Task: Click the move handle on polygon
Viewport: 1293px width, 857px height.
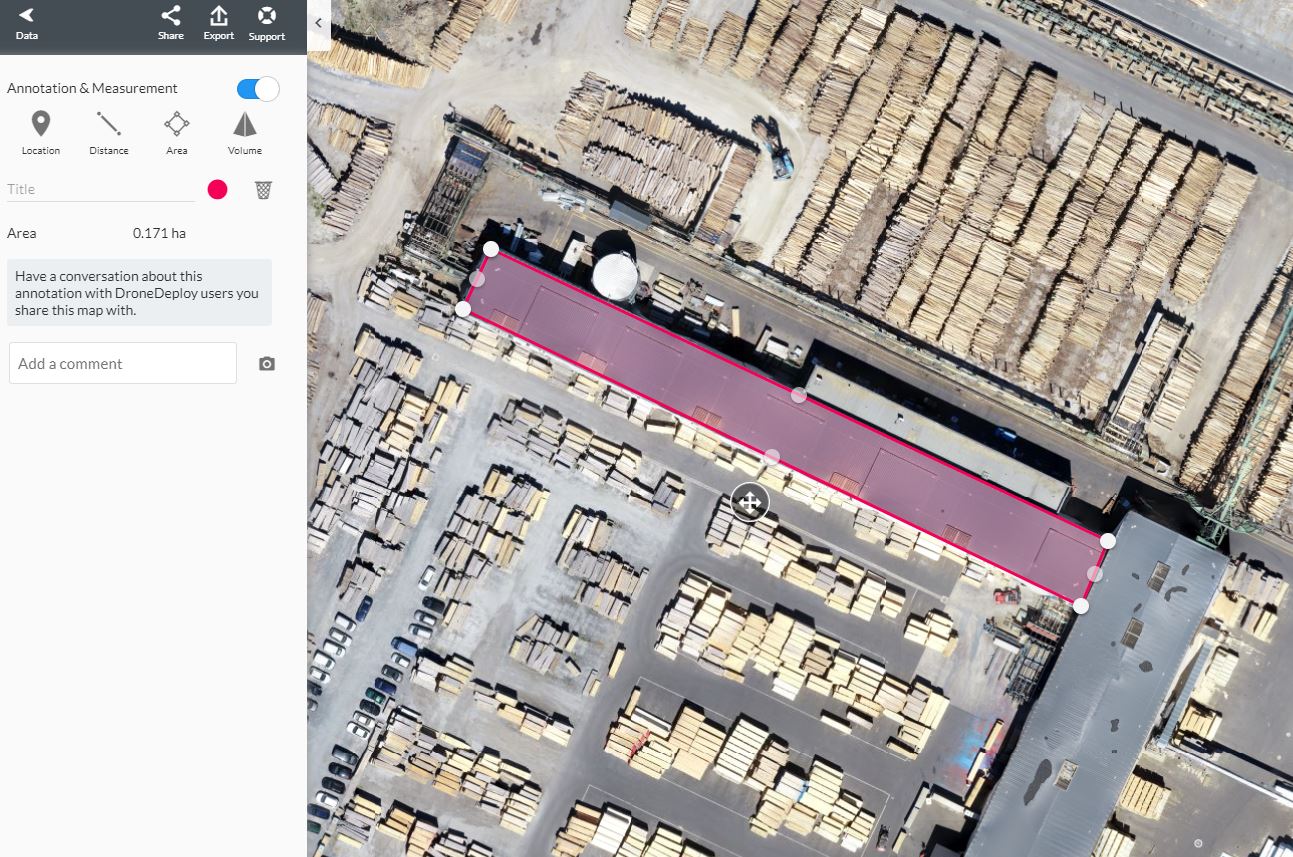Action: [750, 502]
